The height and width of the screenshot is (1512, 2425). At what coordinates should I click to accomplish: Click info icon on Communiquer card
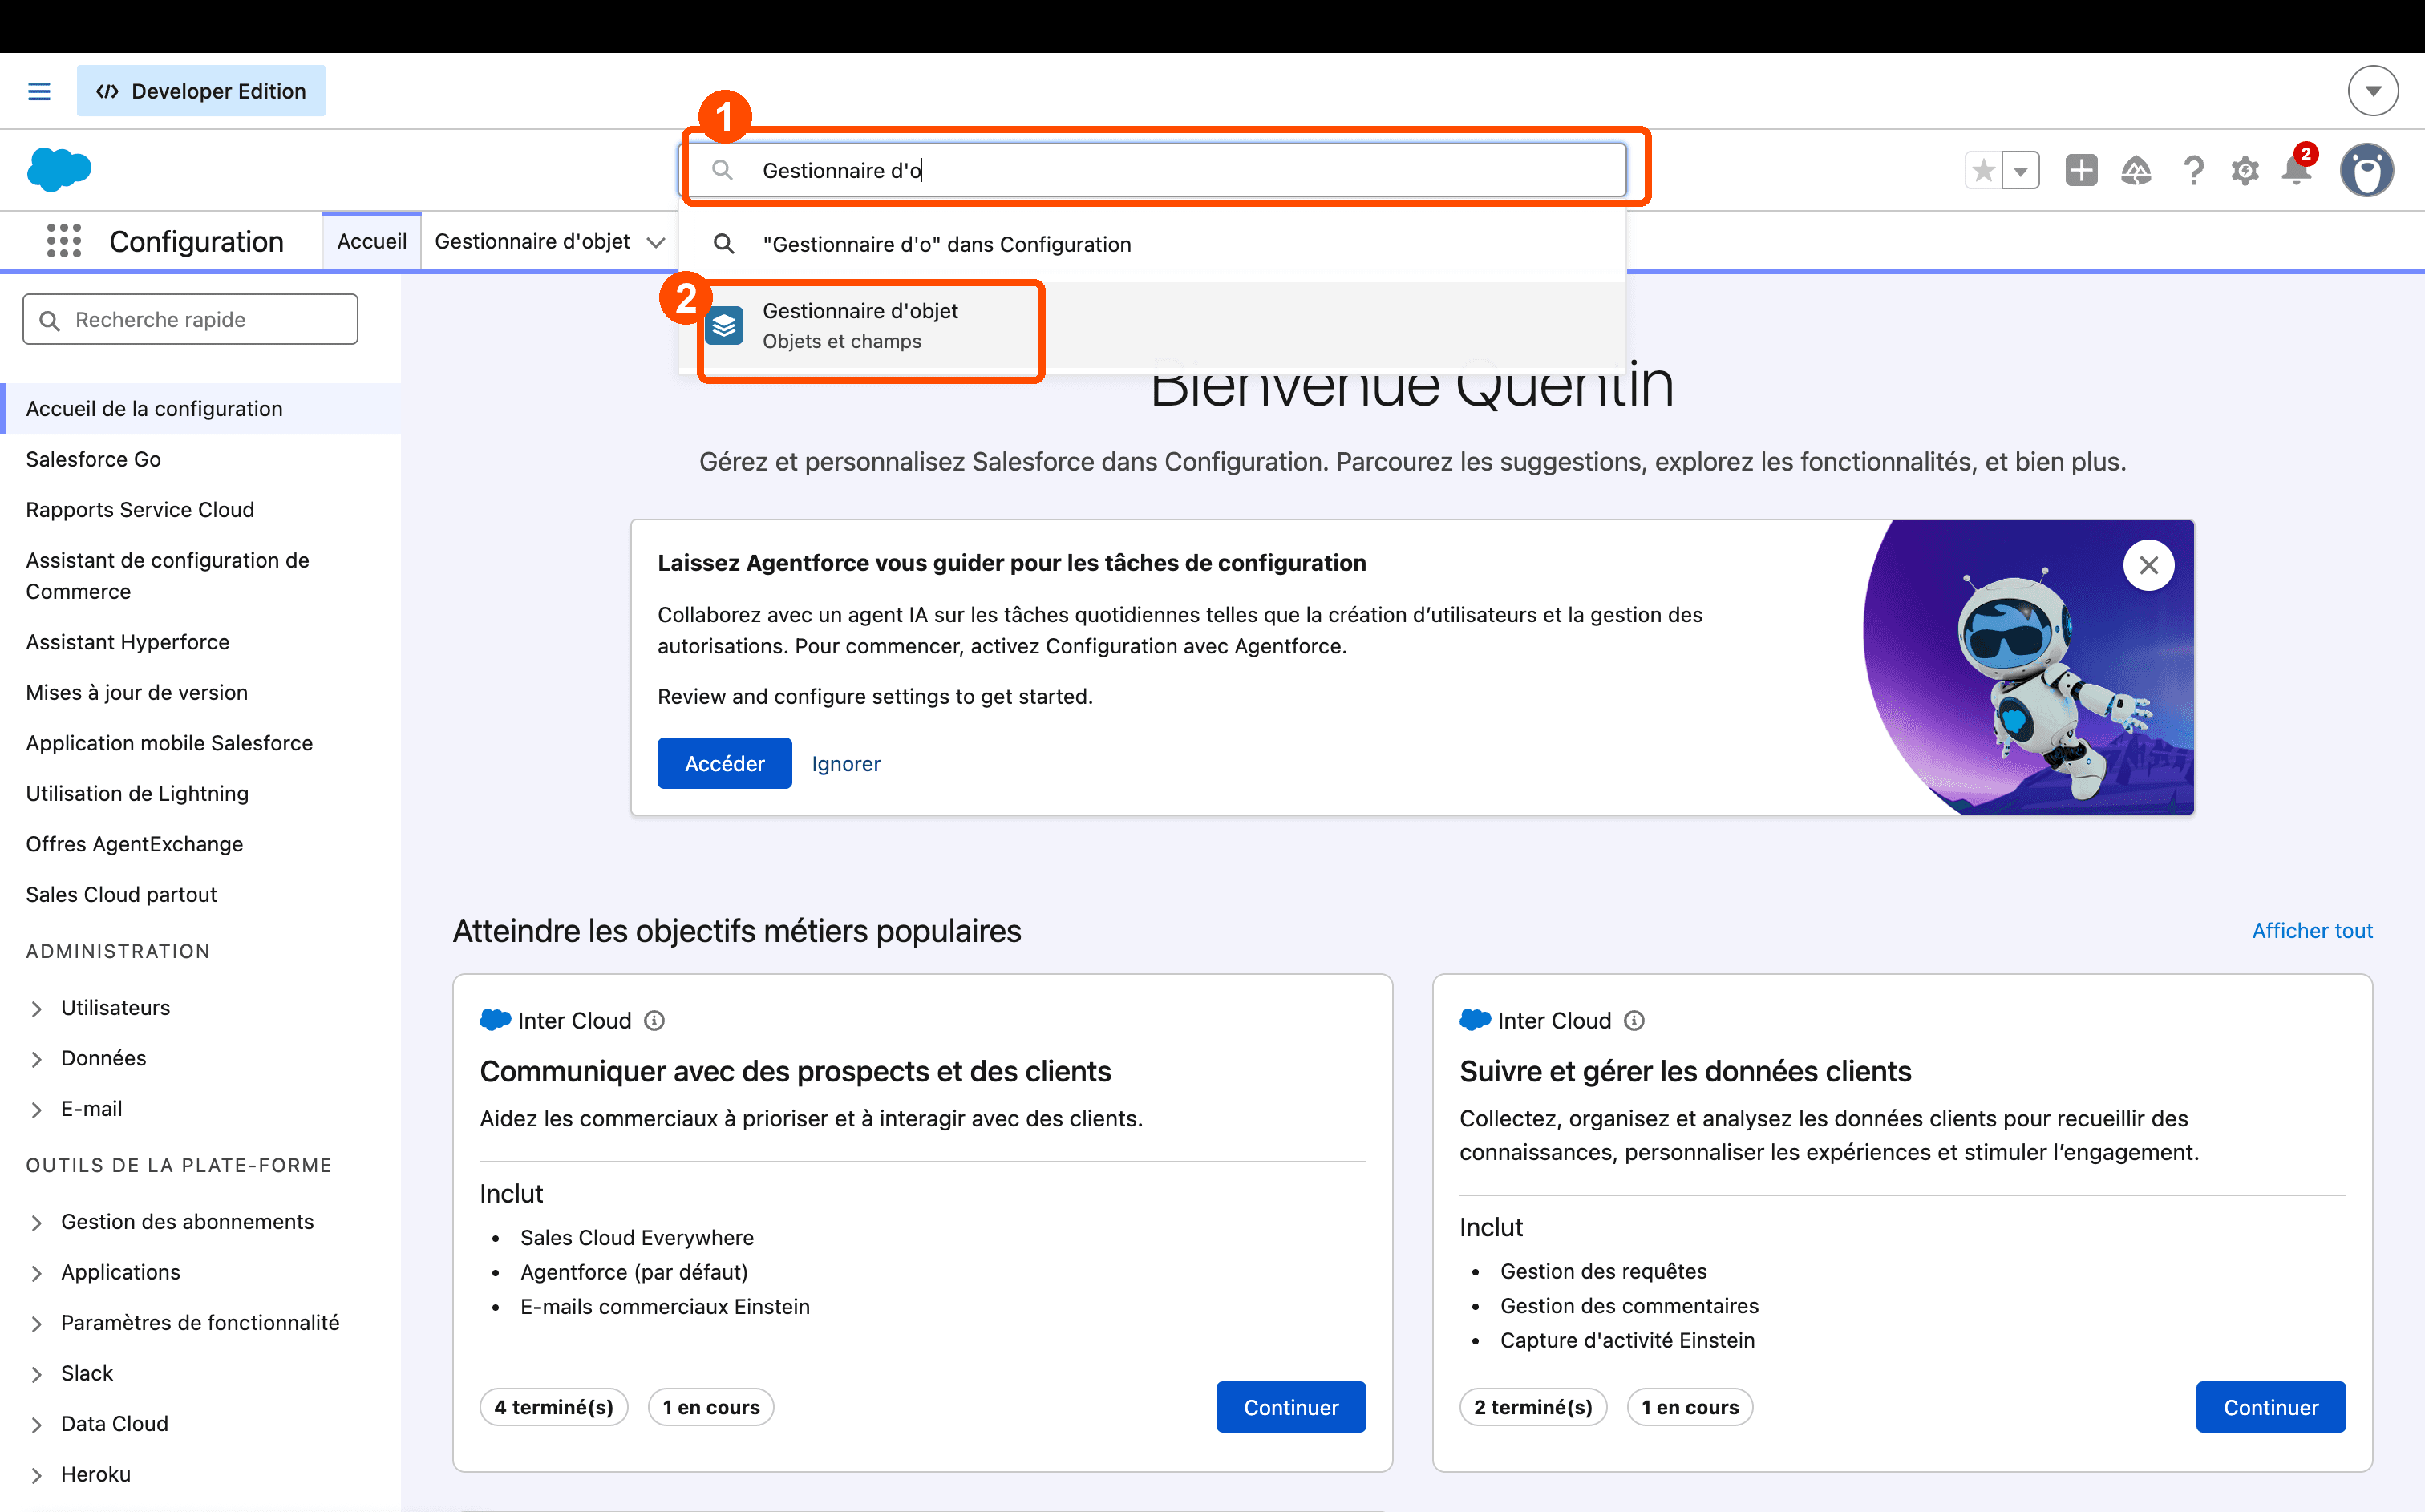pos(654,1020)
